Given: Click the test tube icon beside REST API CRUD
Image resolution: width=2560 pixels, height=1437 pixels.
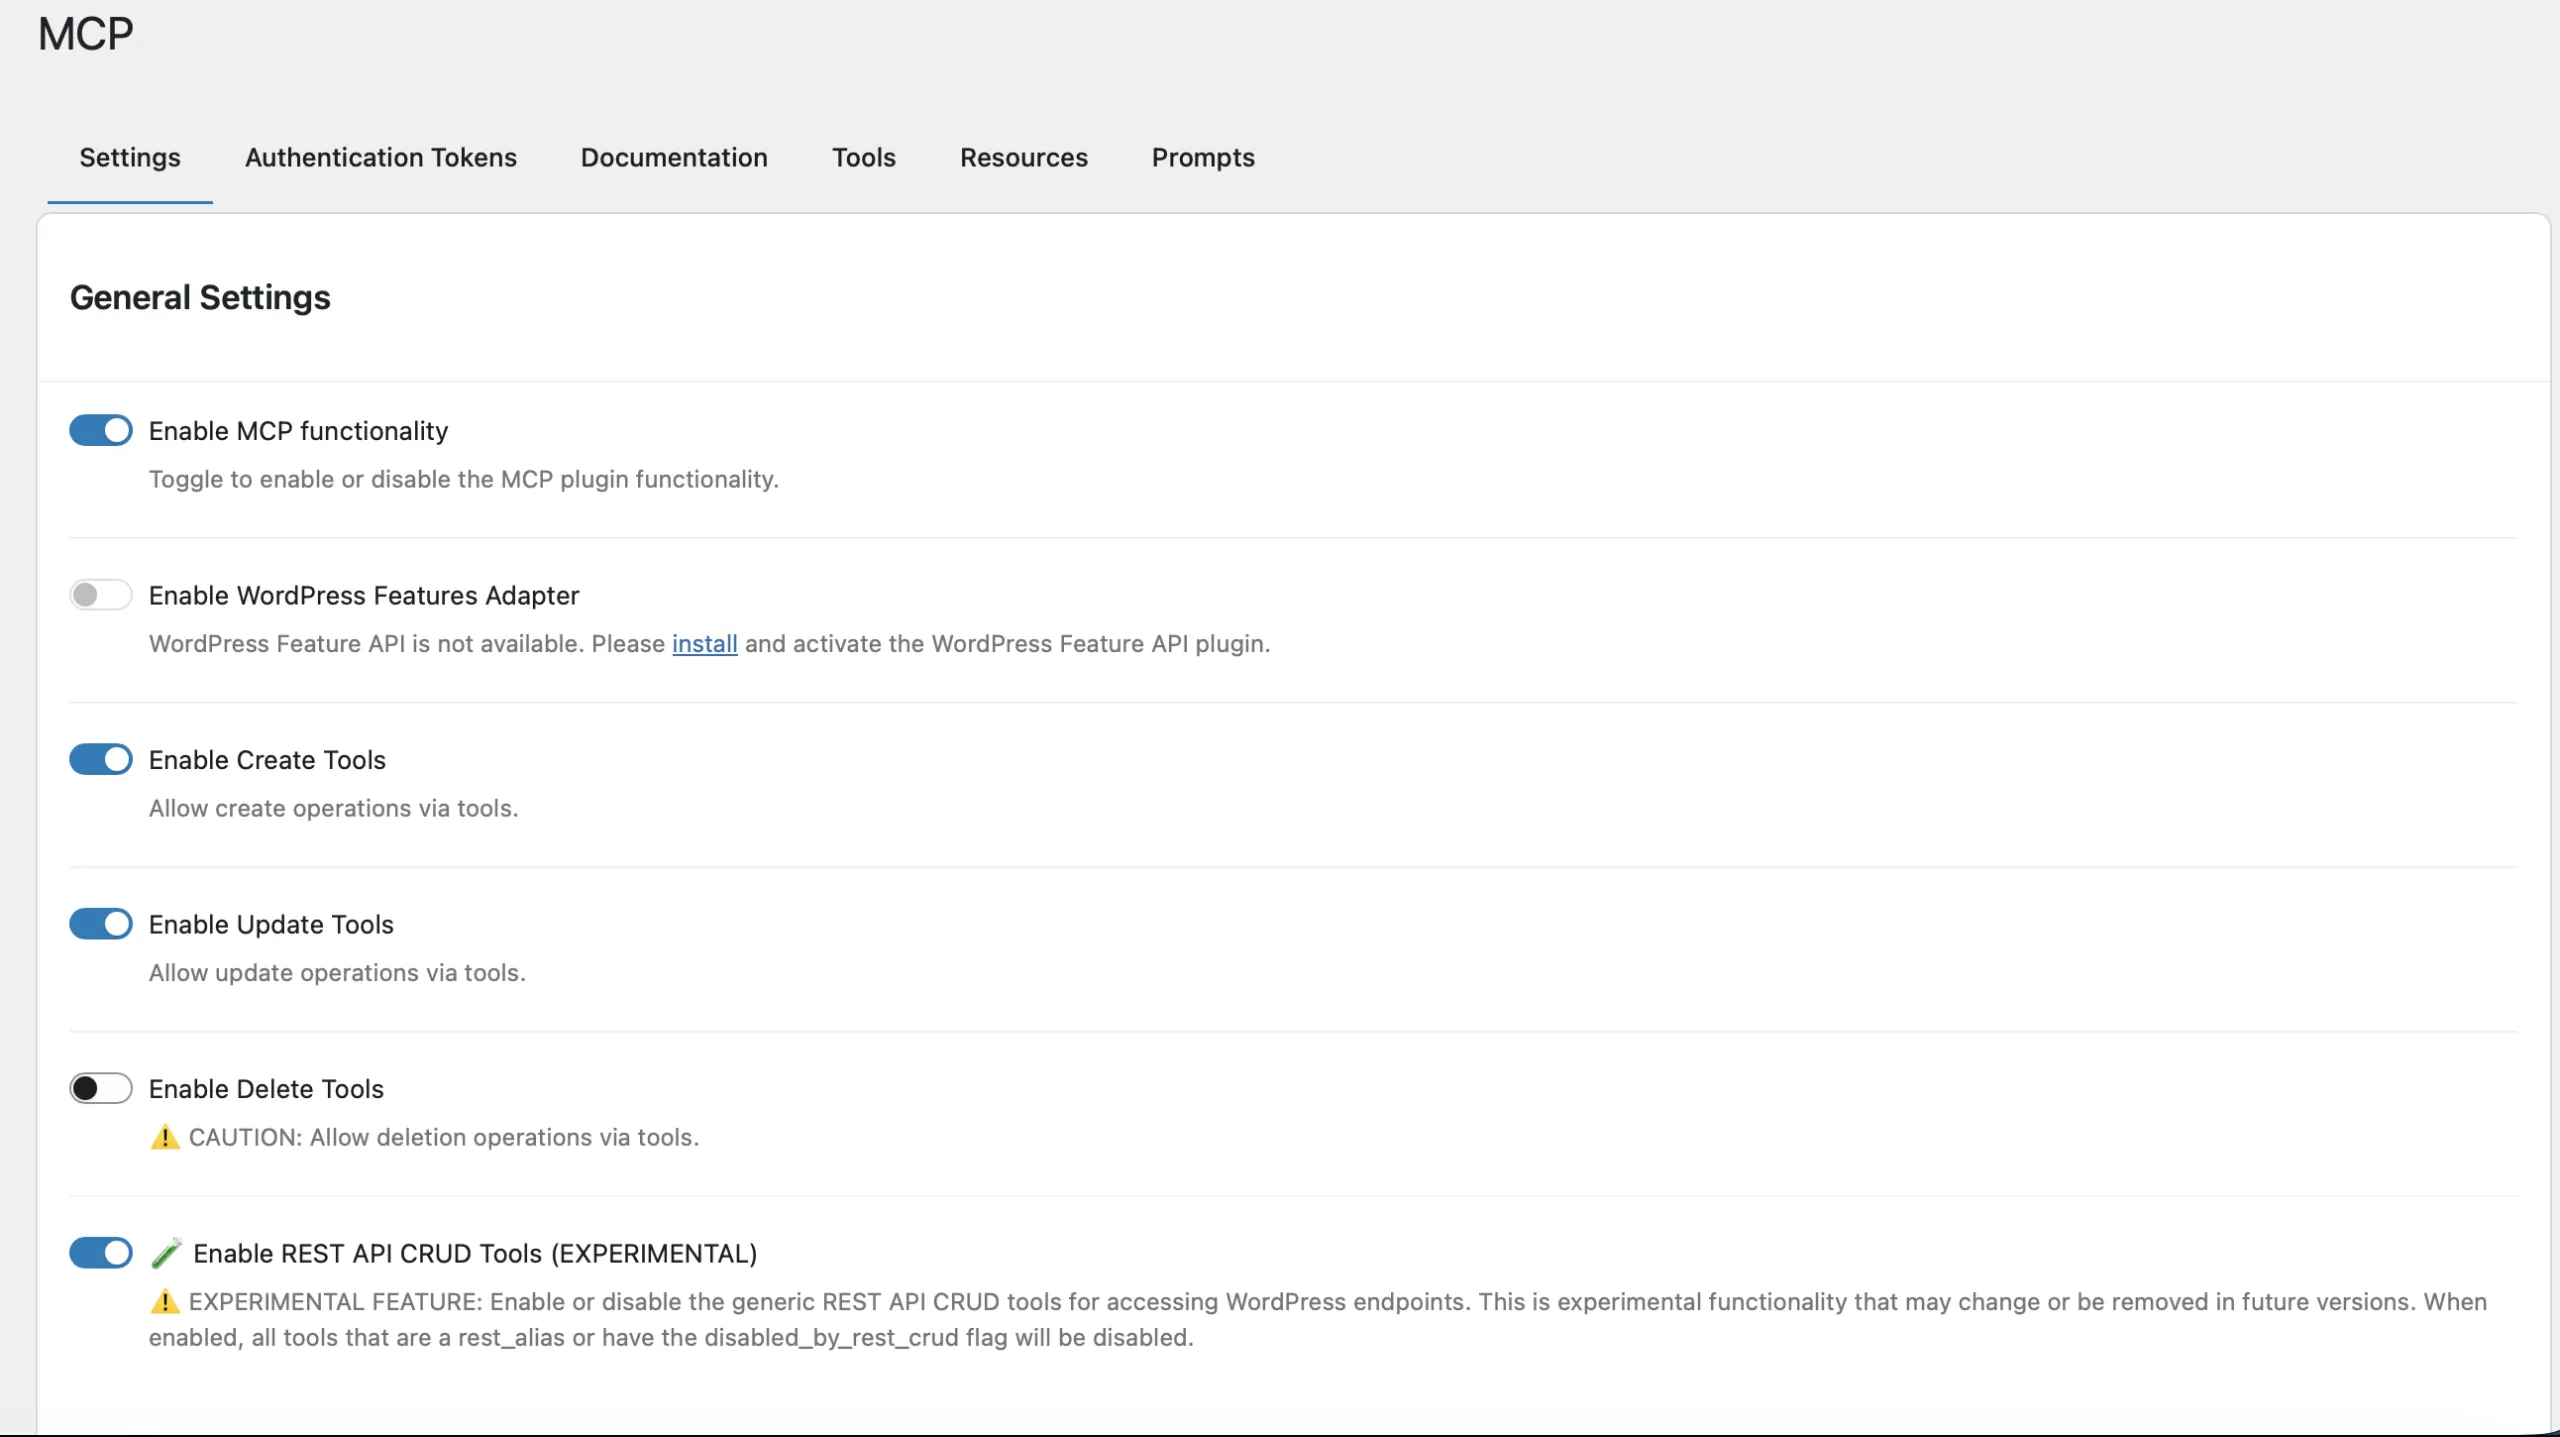Looking at the screenshot, I should [x=166, y=1253].
